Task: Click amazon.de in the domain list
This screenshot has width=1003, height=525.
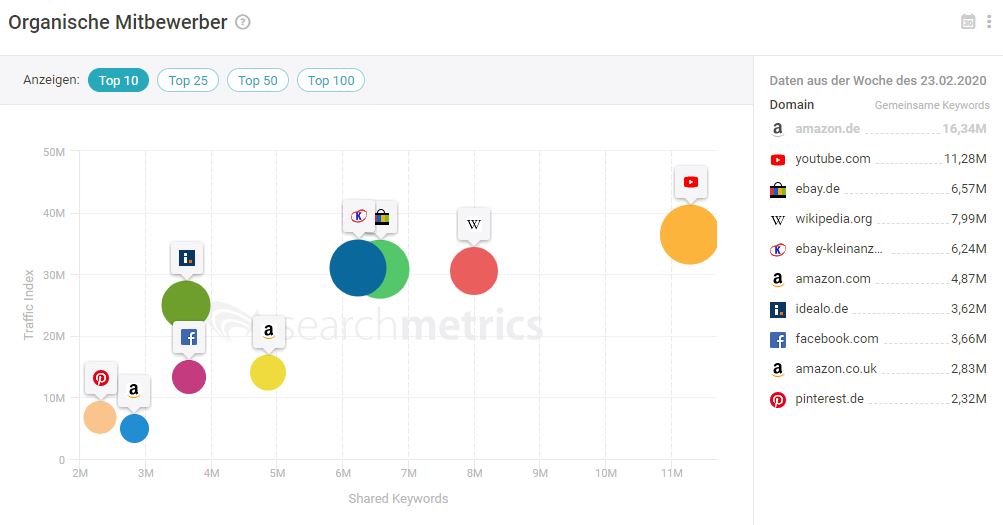Action: (827, 129)
